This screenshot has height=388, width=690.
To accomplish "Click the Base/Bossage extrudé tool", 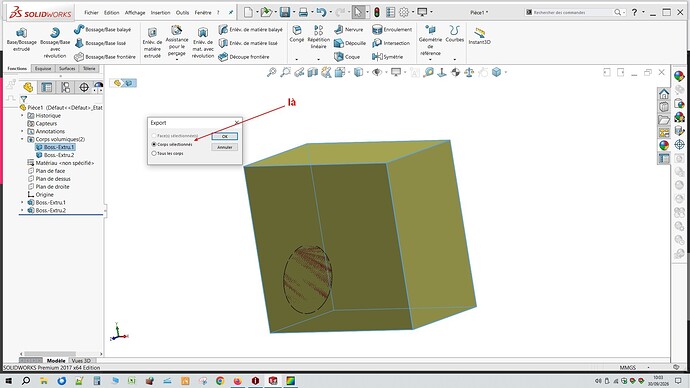I will click(22, 40).
